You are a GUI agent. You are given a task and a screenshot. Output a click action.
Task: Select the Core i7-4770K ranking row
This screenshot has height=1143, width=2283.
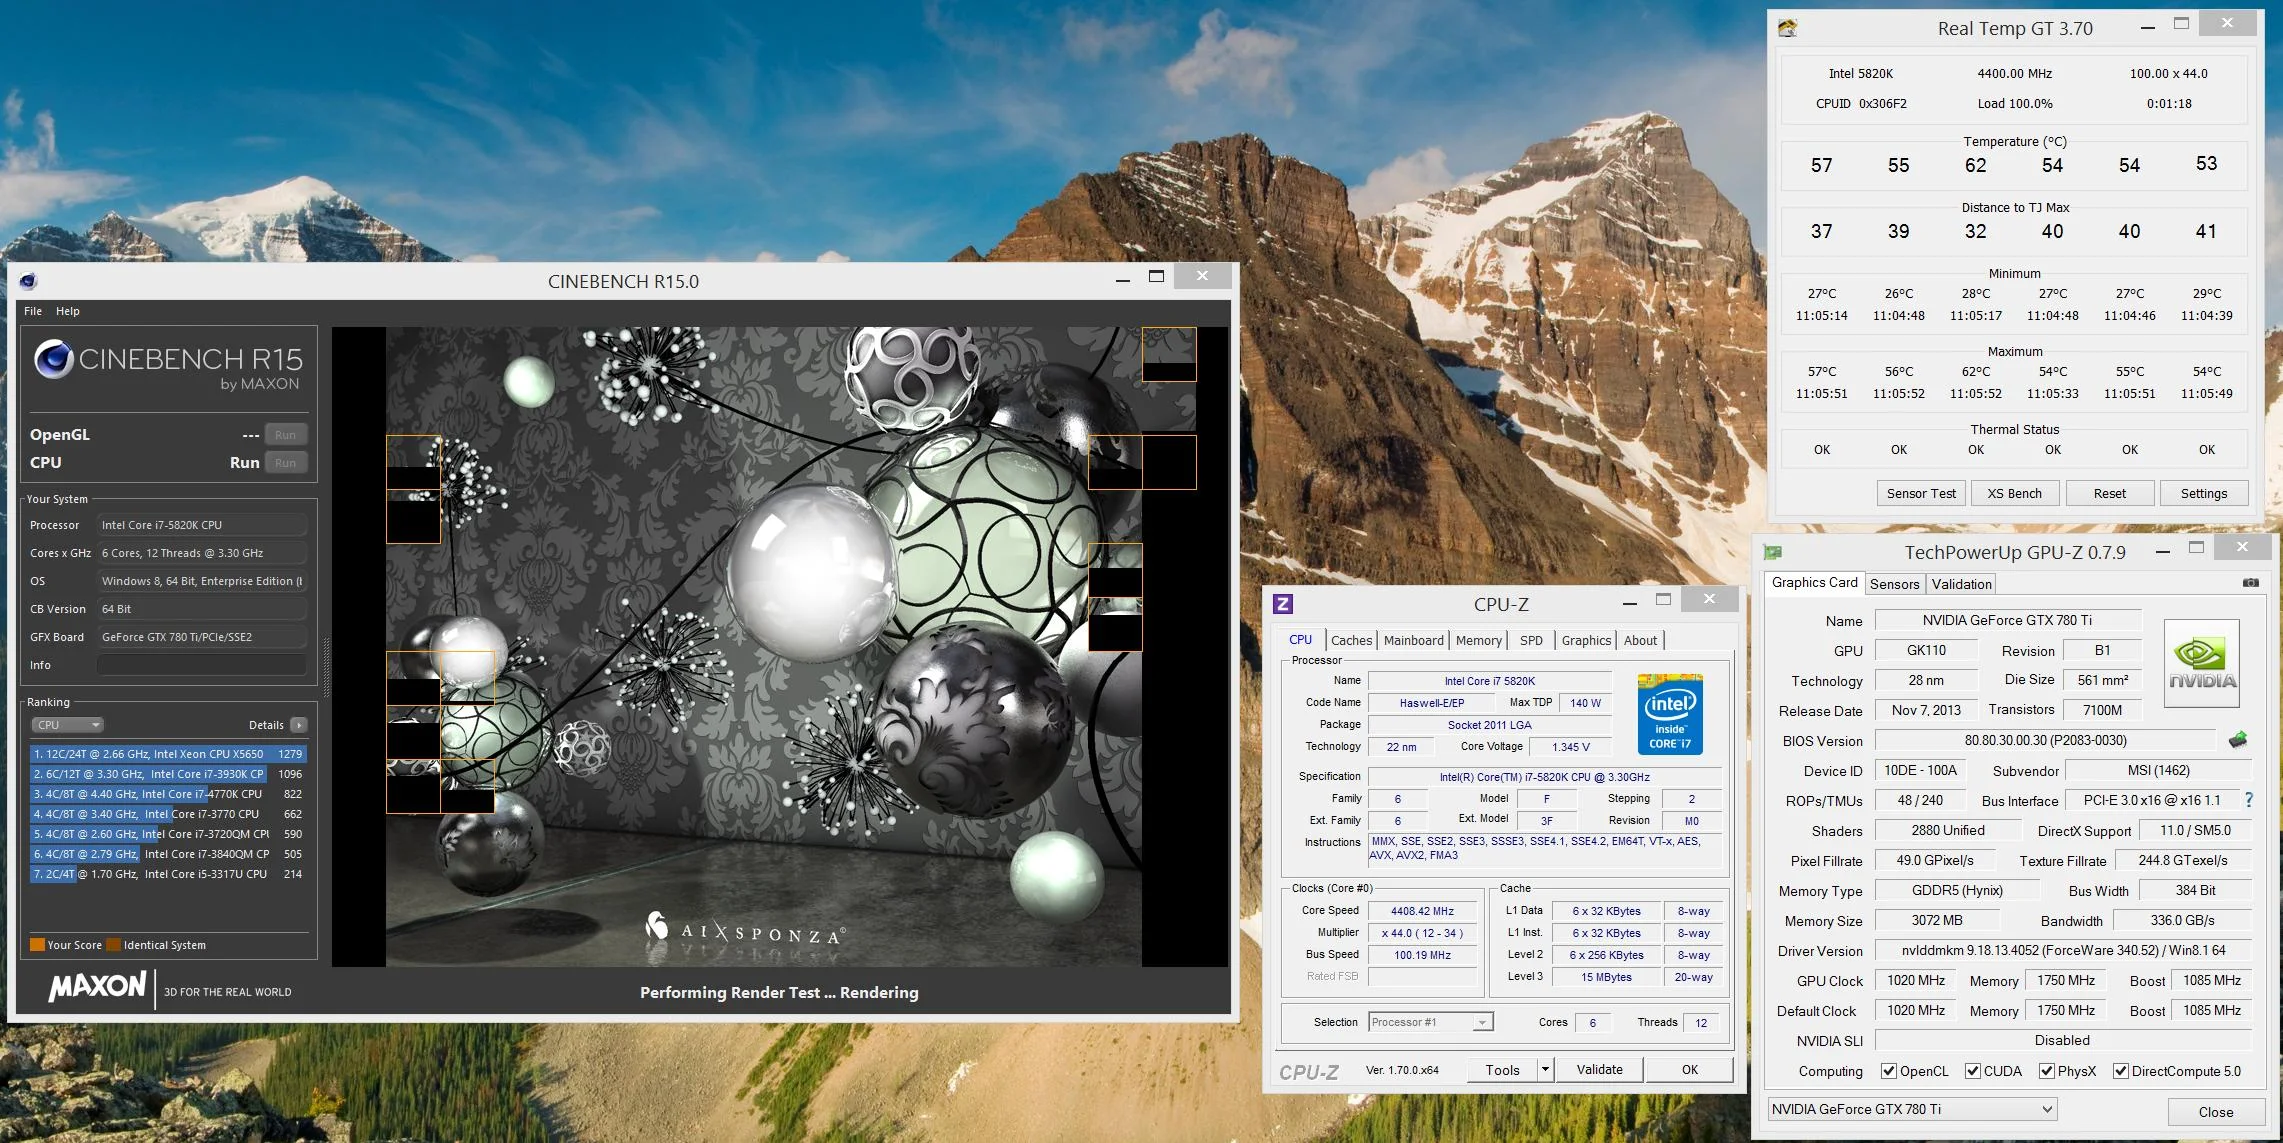(168, 794)
